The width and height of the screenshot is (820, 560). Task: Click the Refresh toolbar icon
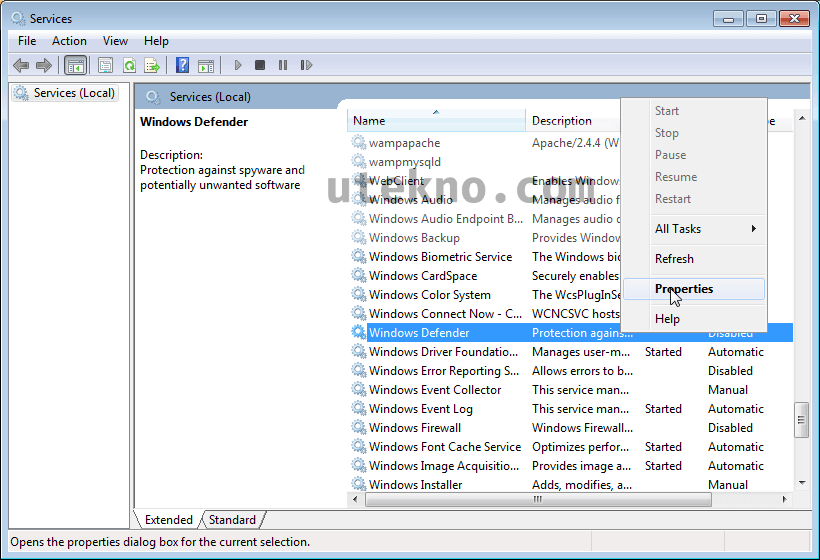pyautogui.click(x=129, y=65)
